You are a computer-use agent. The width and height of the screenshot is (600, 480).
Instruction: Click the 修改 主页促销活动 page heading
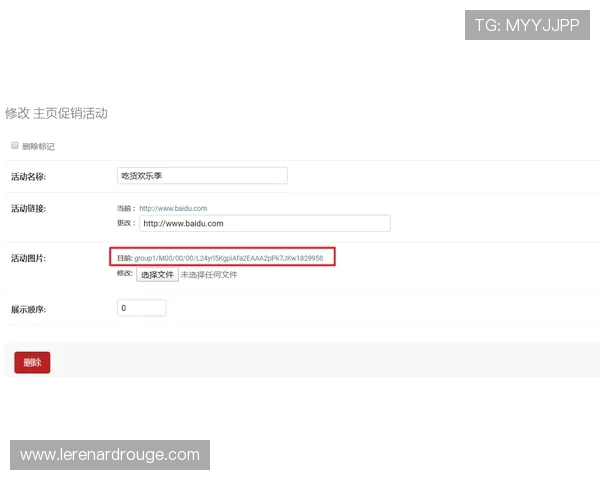tap(56, 113)
